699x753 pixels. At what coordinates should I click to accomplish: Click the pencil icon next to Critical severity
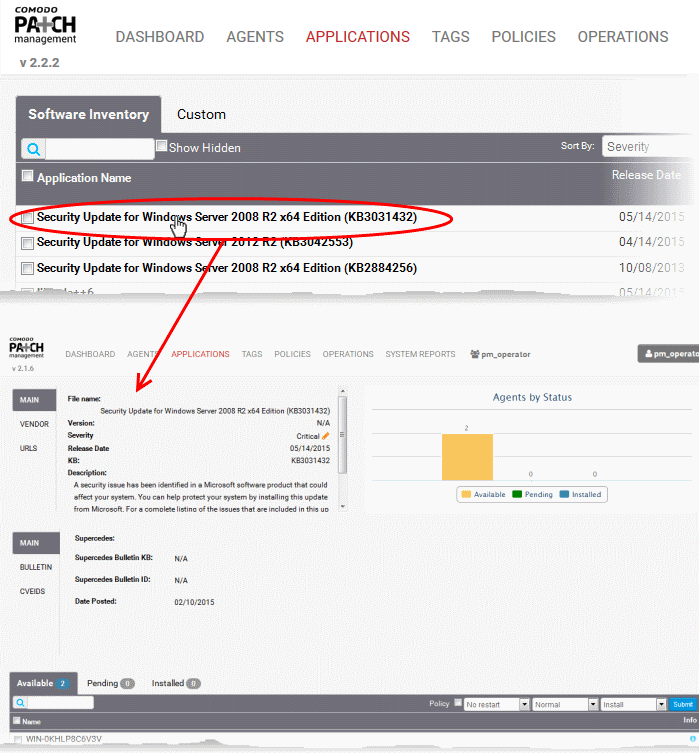coord(325,436)
